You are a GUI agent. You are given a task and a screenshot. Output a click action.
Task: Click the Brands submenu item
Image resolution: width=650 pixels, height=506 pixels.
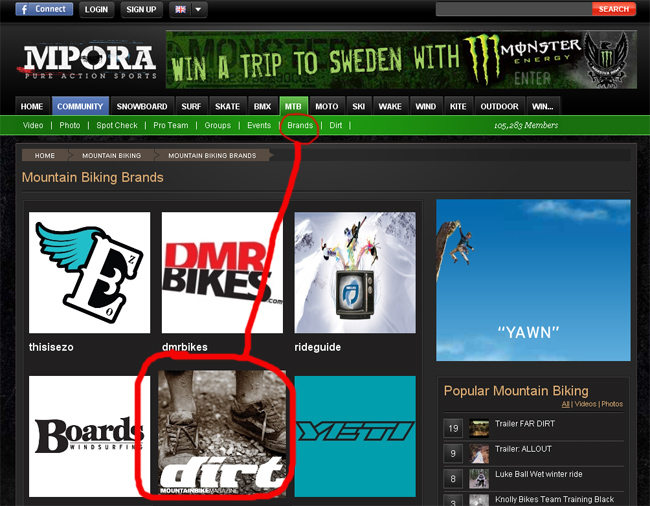300,126
